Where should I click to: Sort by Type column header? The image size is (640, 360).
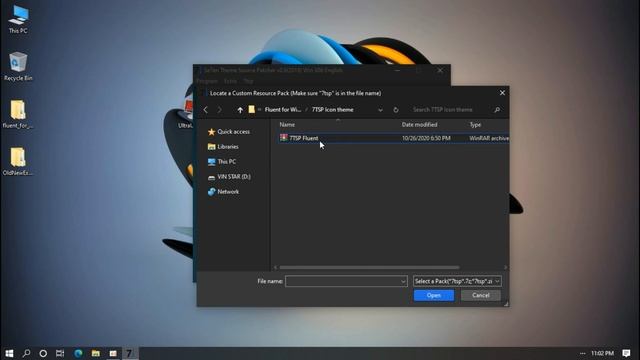coord(476,125)
